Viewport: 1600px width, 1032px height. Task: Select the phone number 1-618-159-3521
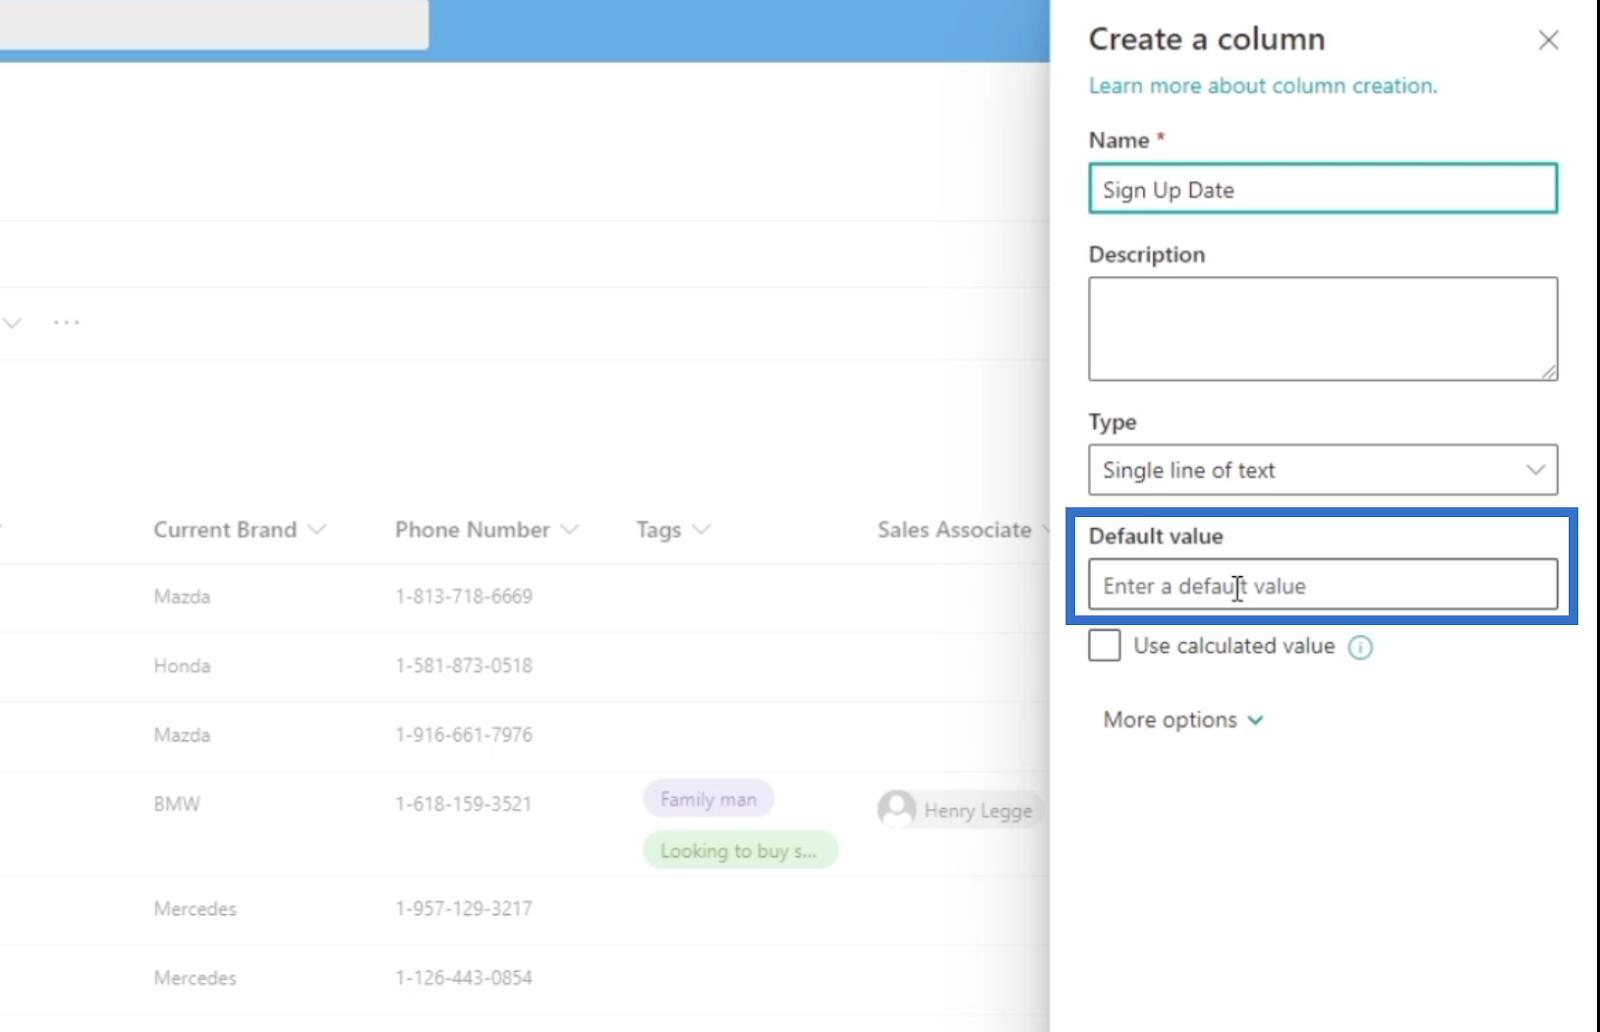pyautogui.click(x=464, y=804)
